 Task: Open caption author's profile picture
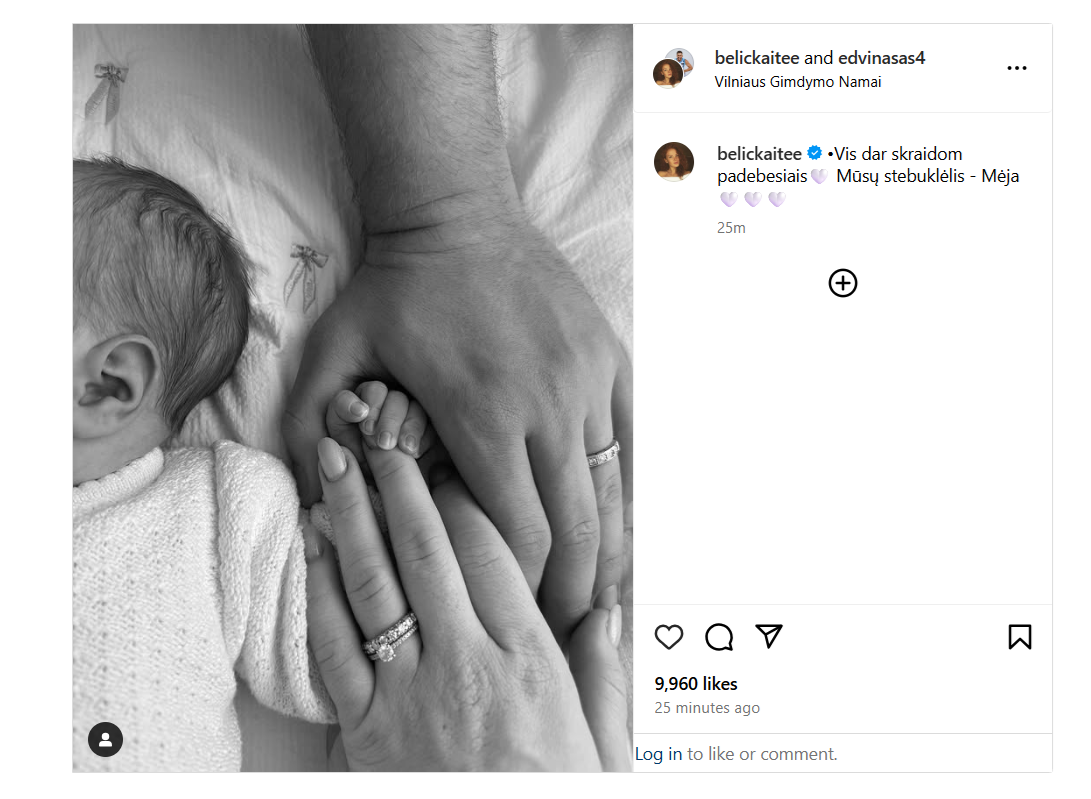(674, 161)
